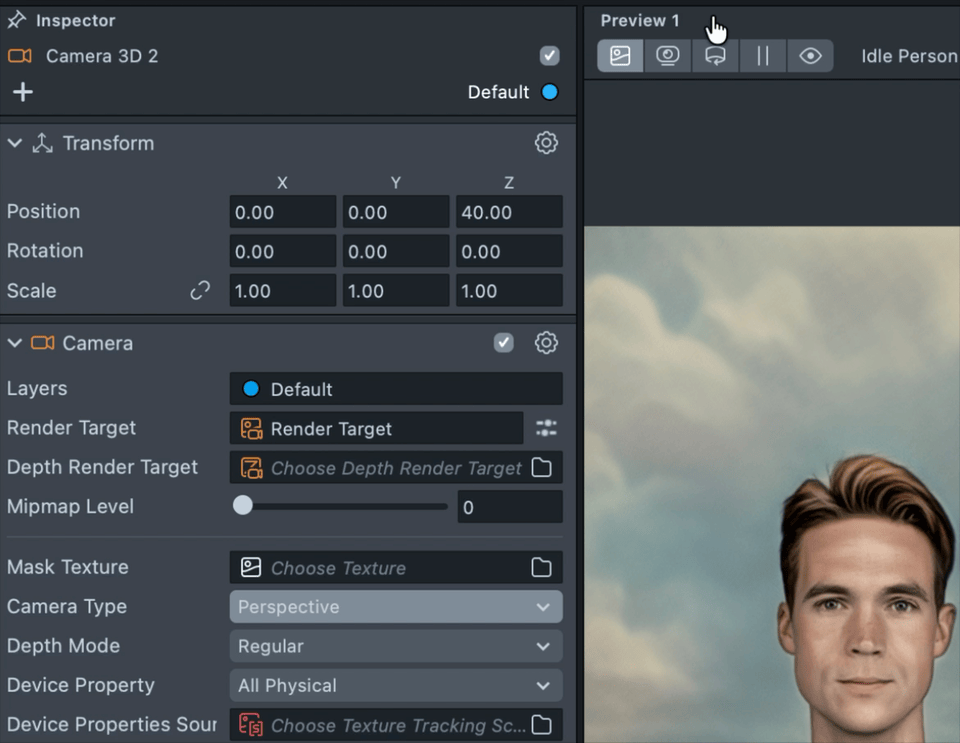Disable the Camera component checkbox
This screenshot has height=743, width=960.
click(x=504, y=343)
